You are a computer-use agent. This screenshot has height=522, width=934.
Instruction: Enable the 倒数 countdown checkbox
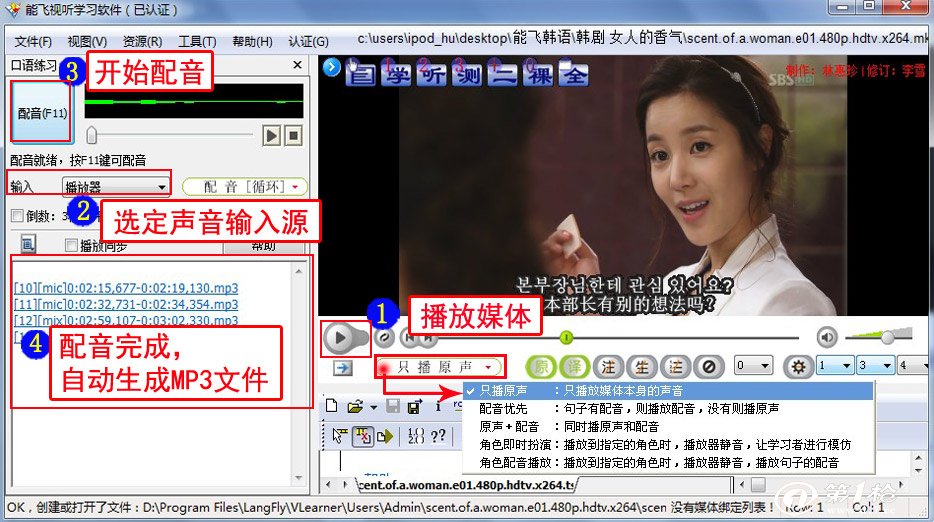[x=18, y=216]
